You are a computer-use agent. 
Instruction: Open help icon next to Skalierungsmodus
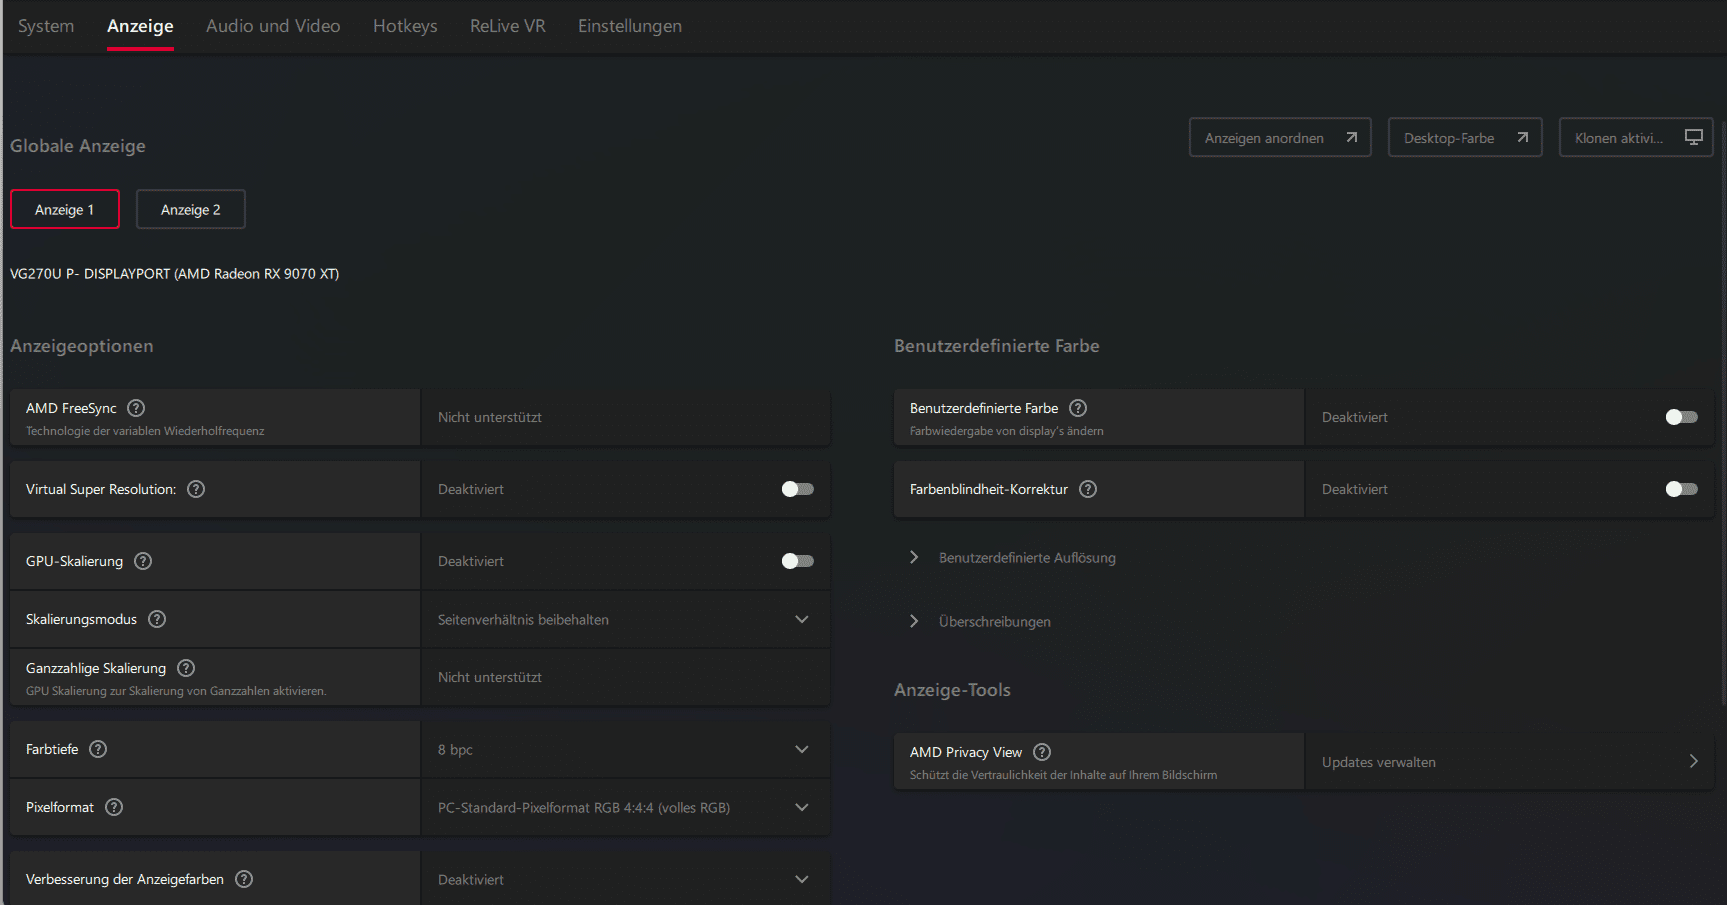tap(157, 619)
